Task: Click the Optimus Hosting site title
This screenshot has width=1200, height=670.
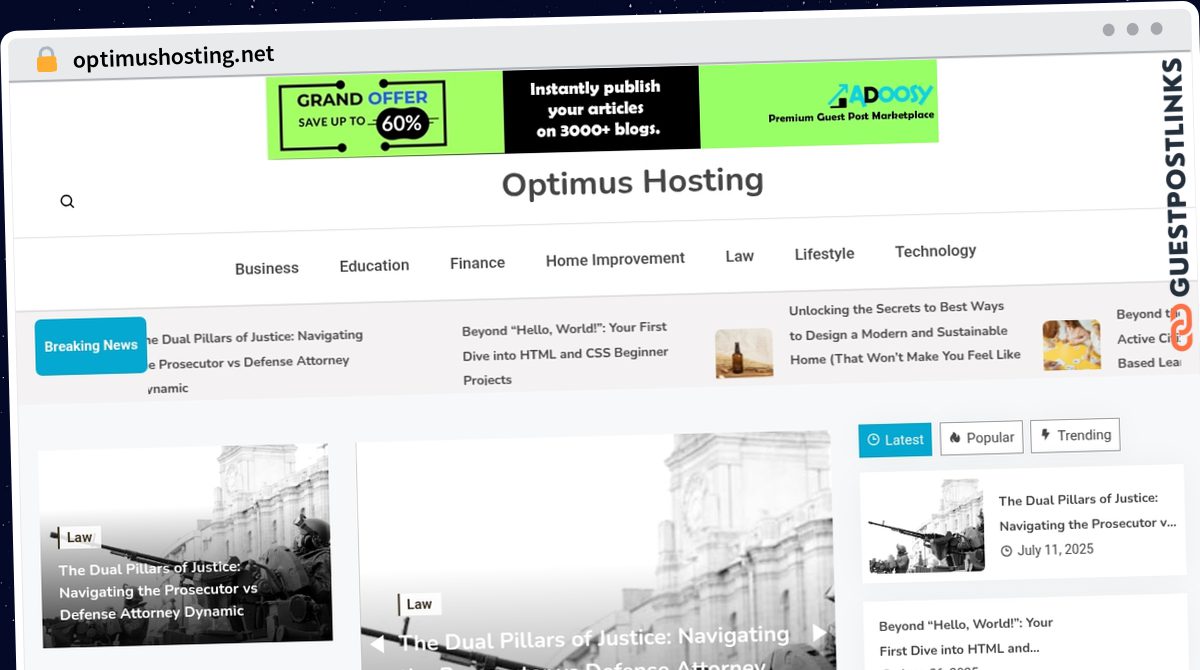Action: 632,182
